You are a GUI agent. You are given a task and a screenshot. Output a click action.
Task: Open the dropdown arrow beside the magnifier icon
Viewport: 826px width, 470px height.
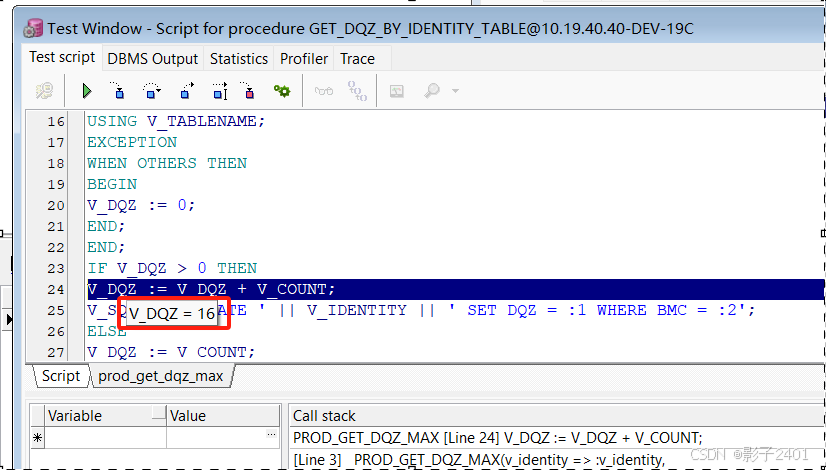point(455,91)
